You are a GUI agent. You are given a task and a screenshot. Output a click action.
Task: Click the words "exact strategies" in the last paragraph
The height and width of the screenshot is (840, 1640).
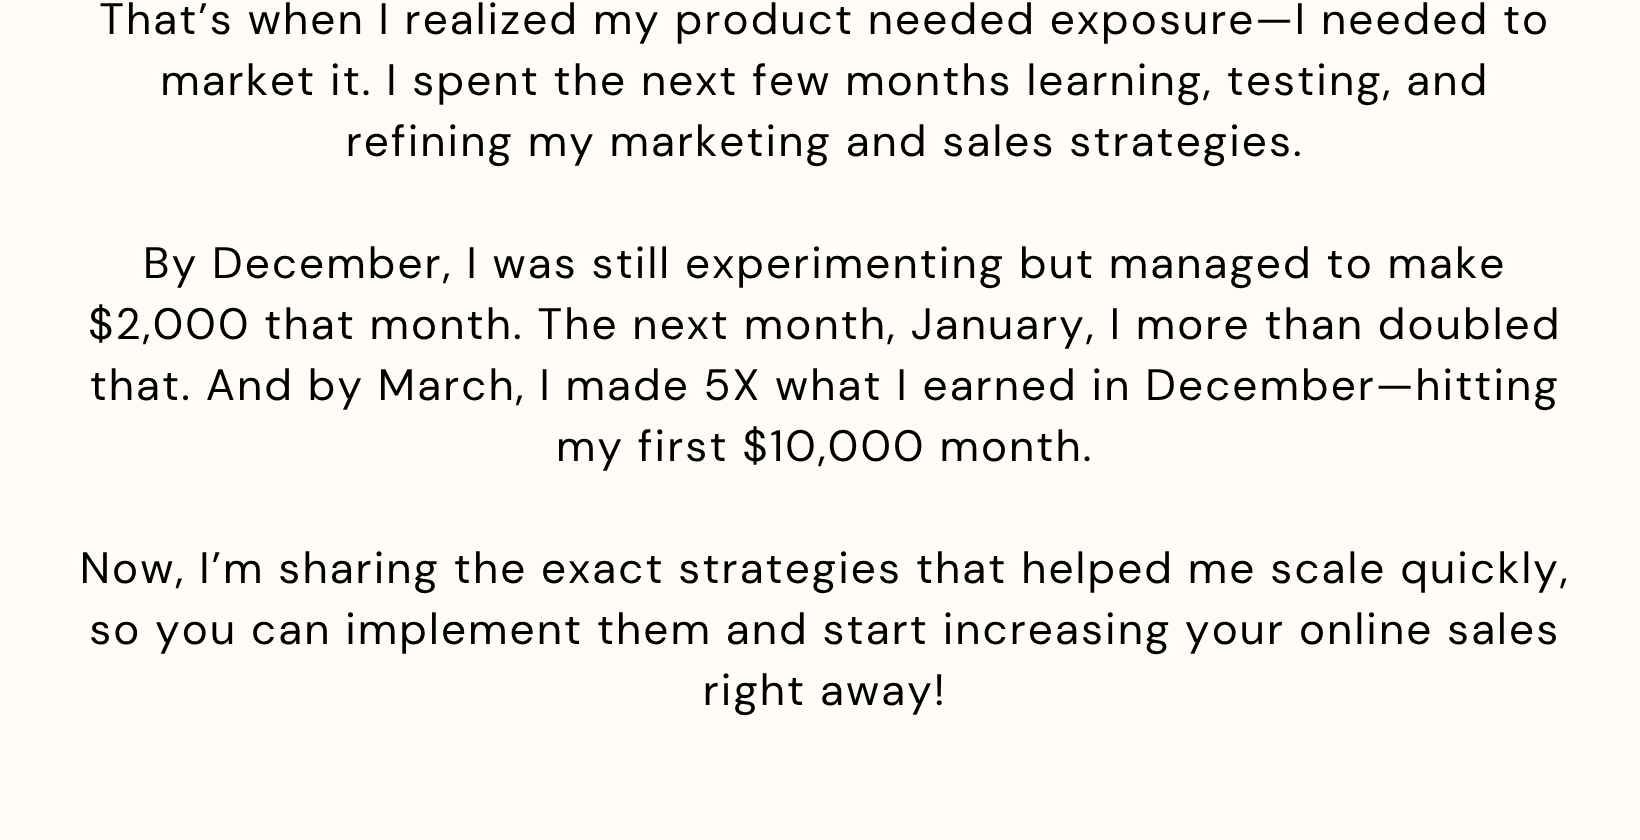(720, 570)
